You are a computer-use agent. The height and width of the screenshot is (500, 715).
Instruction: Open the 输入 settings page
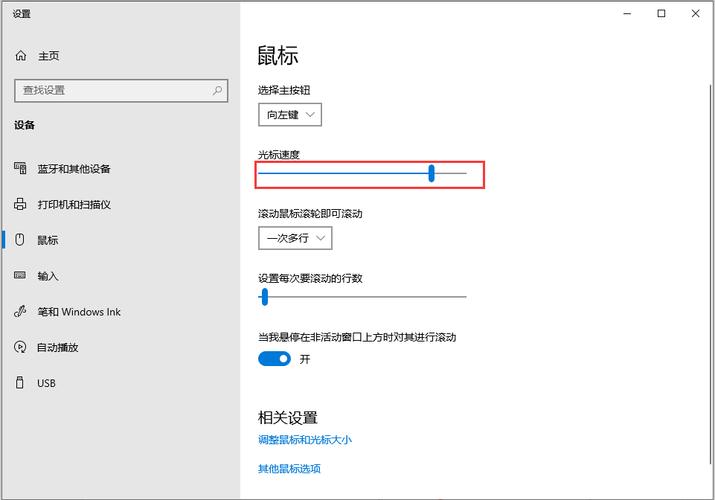pyautogui.click(x=48, y=276)
